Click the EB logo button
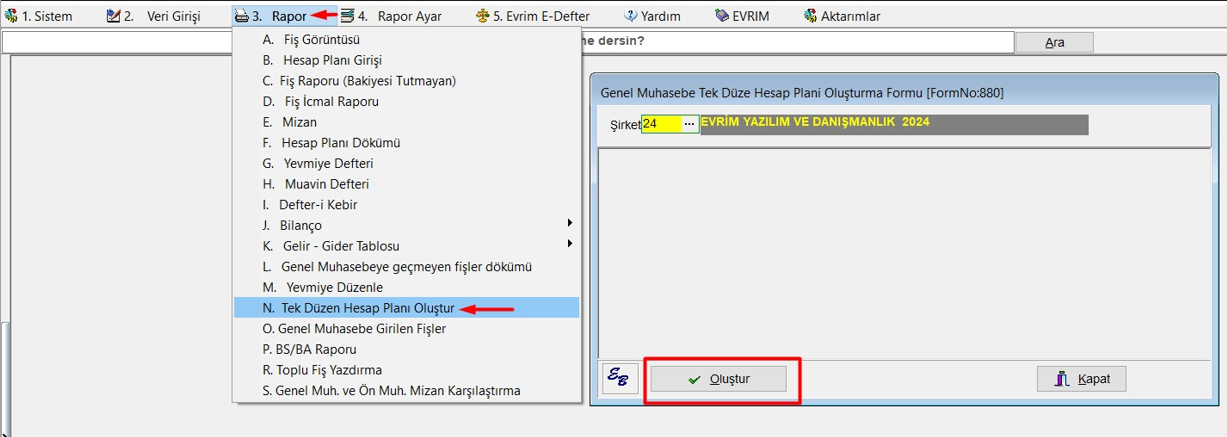Viewport: 1227px width, 437px height. (620, 379)
